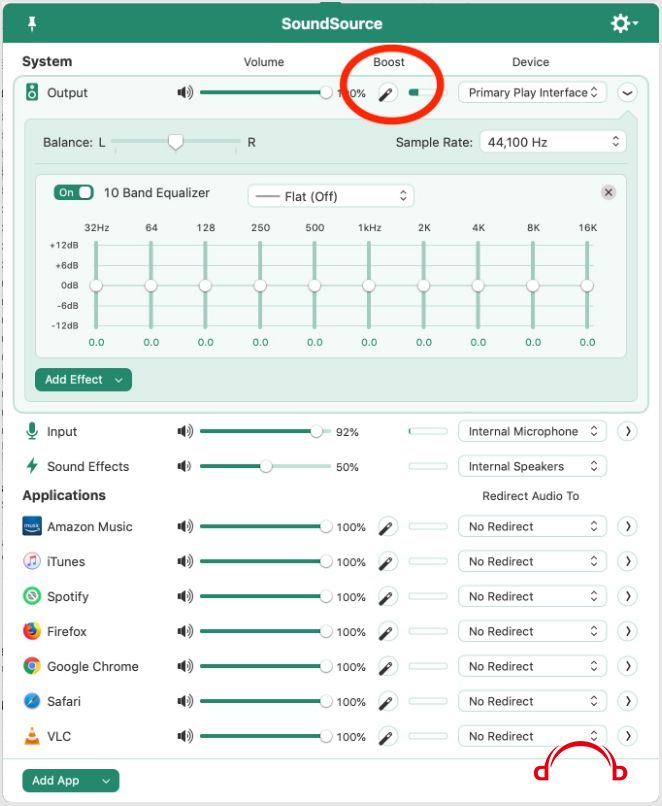662x806 pixels.
Task: Click the Sound Effects volume slider
Action: pos(266,466)
